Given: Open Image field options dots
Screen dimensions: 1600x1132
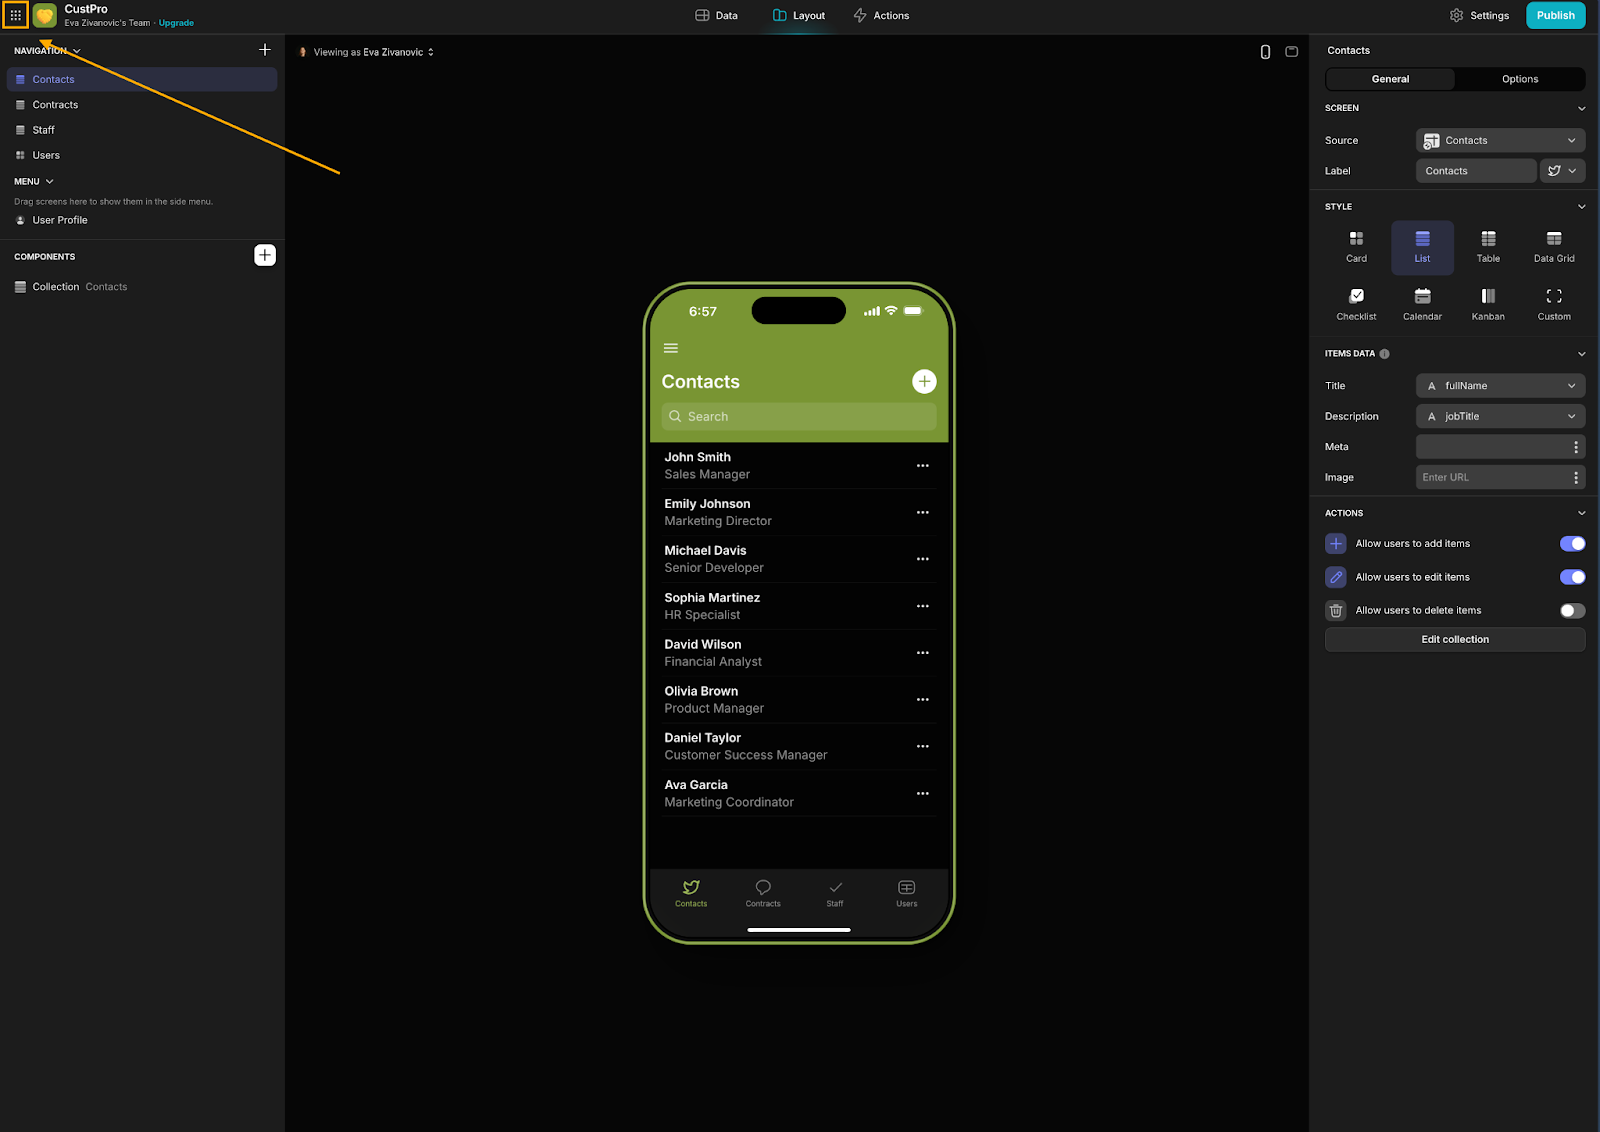Looking at the screenshot, I should (x=1576, y=478).
